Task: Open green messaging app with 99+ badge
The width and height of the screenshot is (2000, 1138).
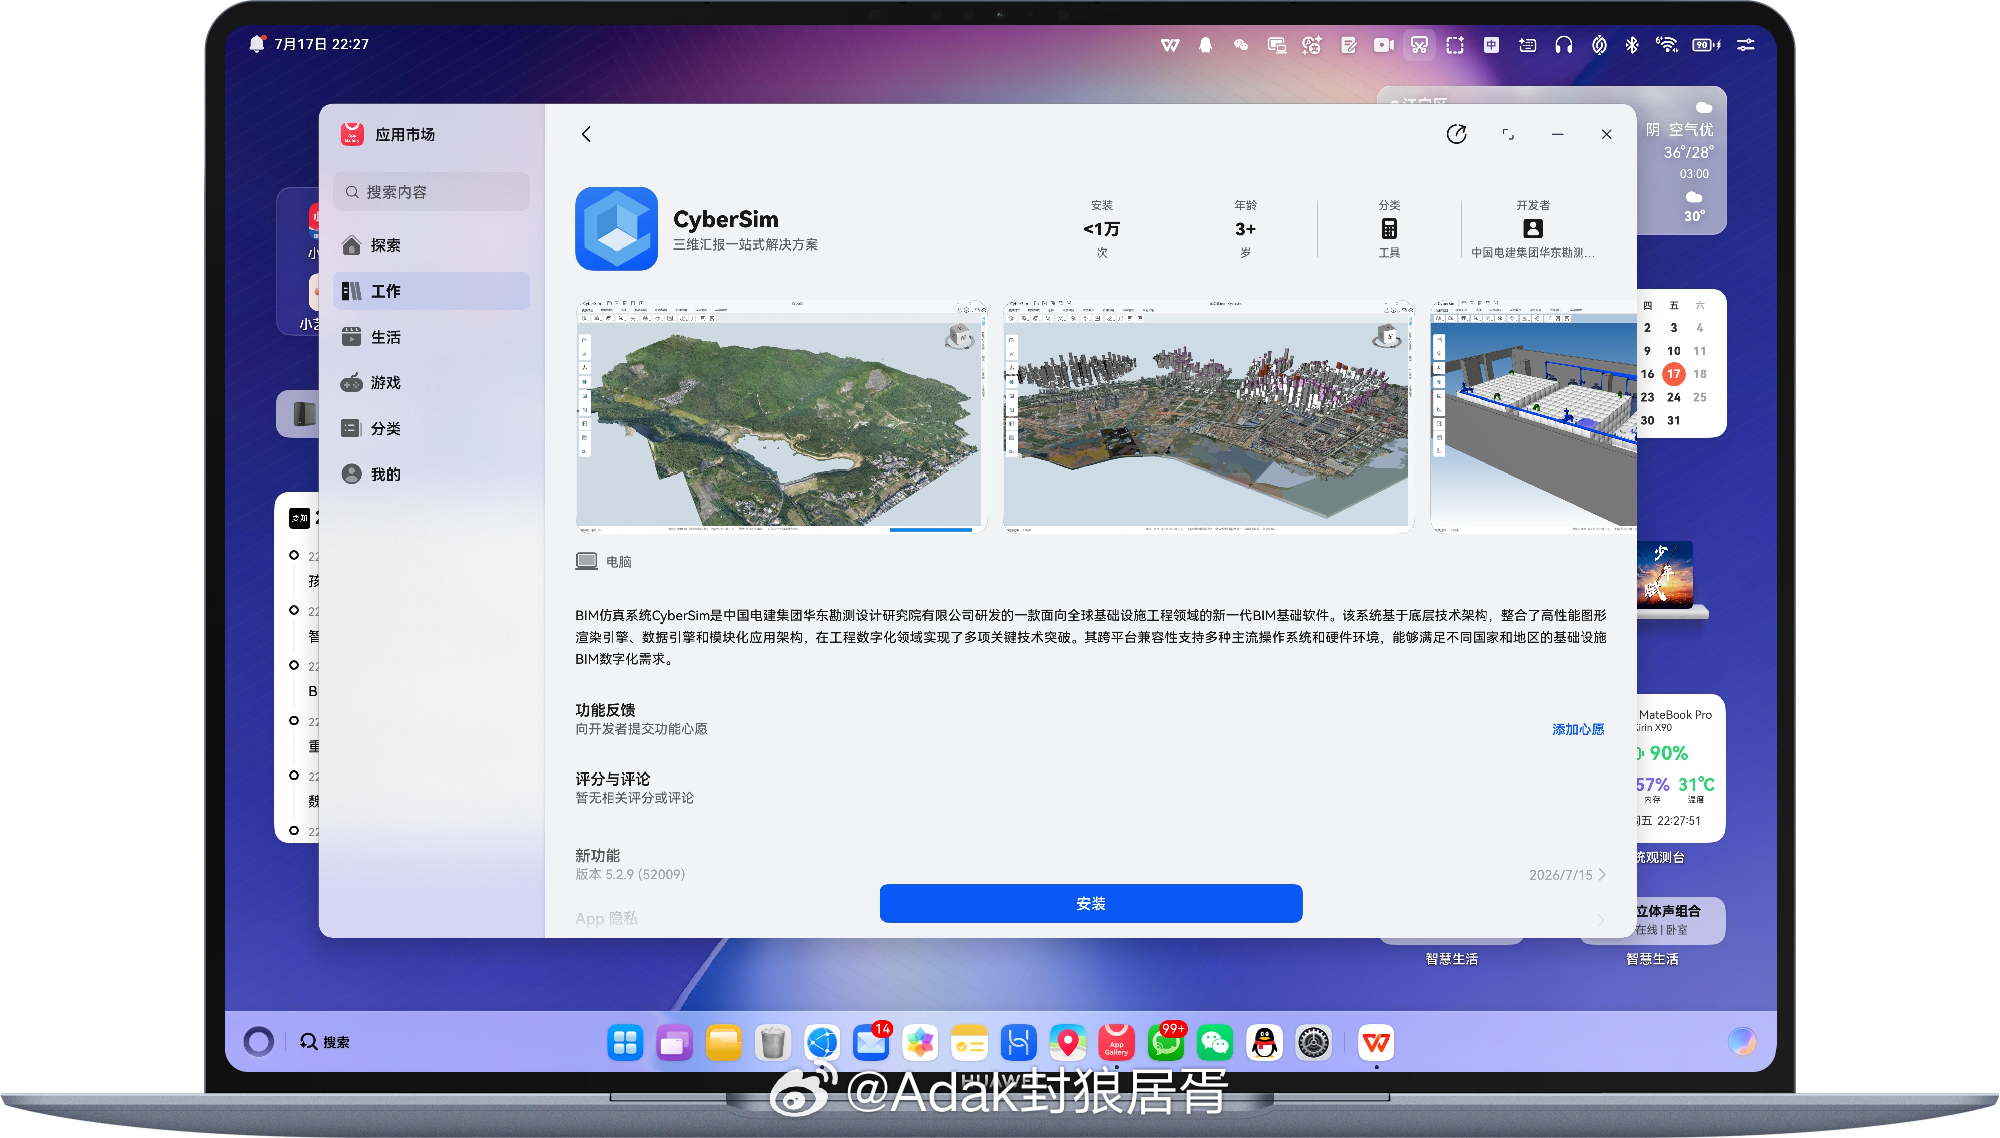Action: (x=1166, y=1043)
